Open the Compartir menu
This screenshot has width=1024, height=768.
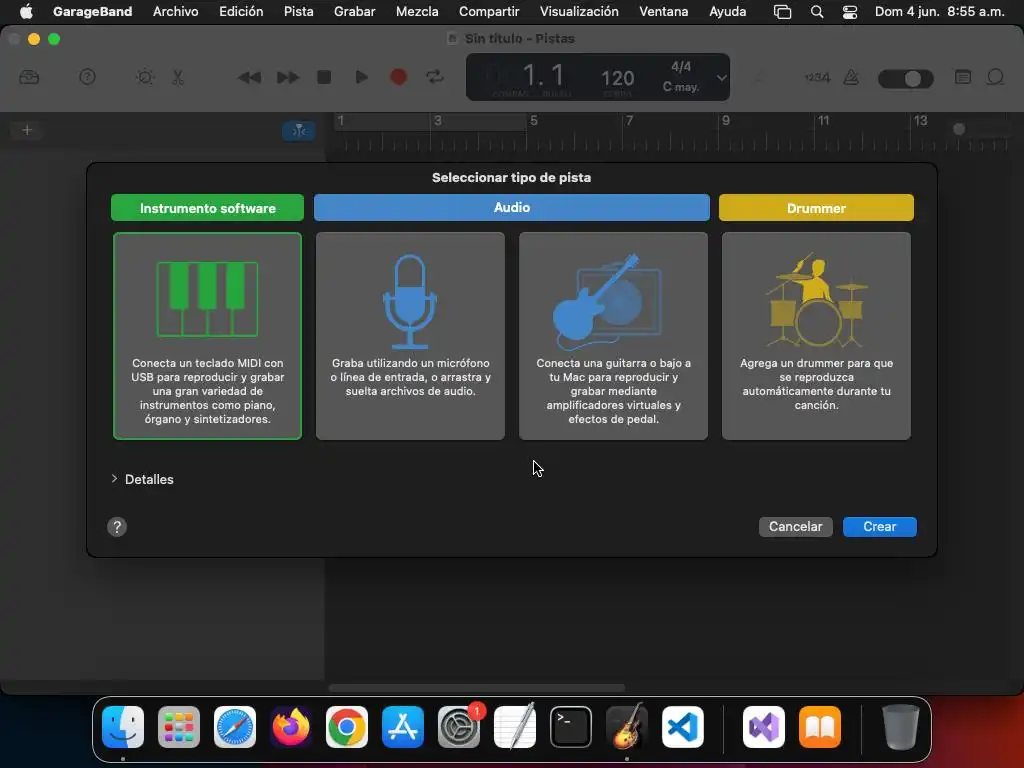click(489, 11)
